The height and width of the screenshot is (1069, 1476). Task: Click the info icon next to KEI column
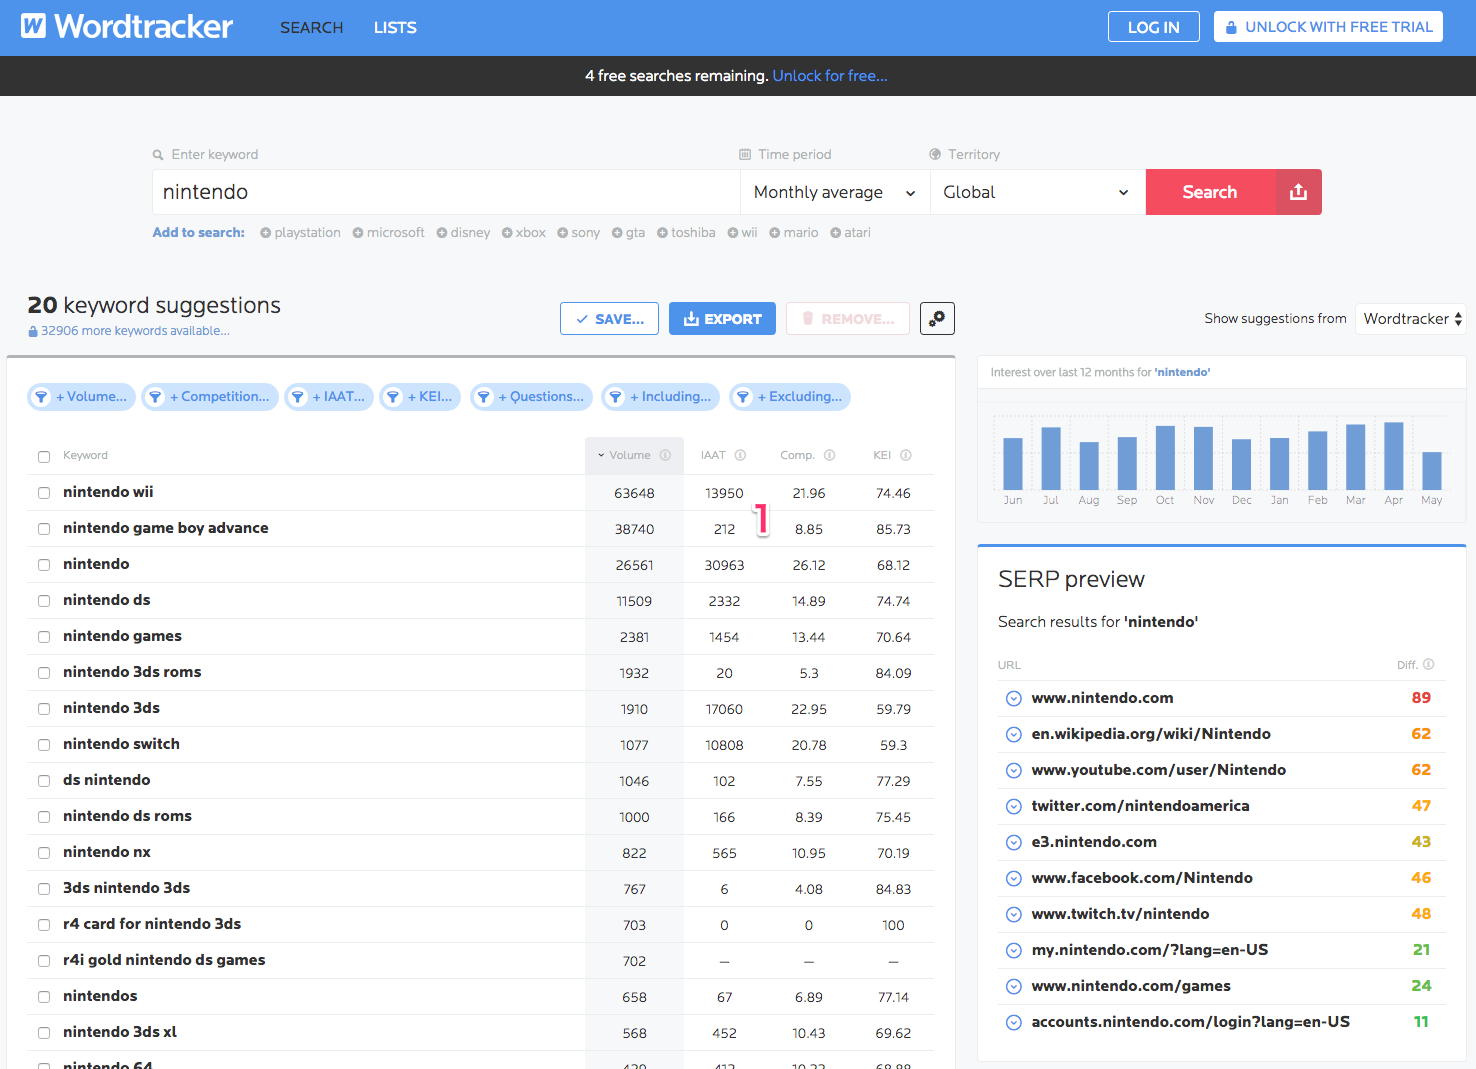[x=905, y=455]
